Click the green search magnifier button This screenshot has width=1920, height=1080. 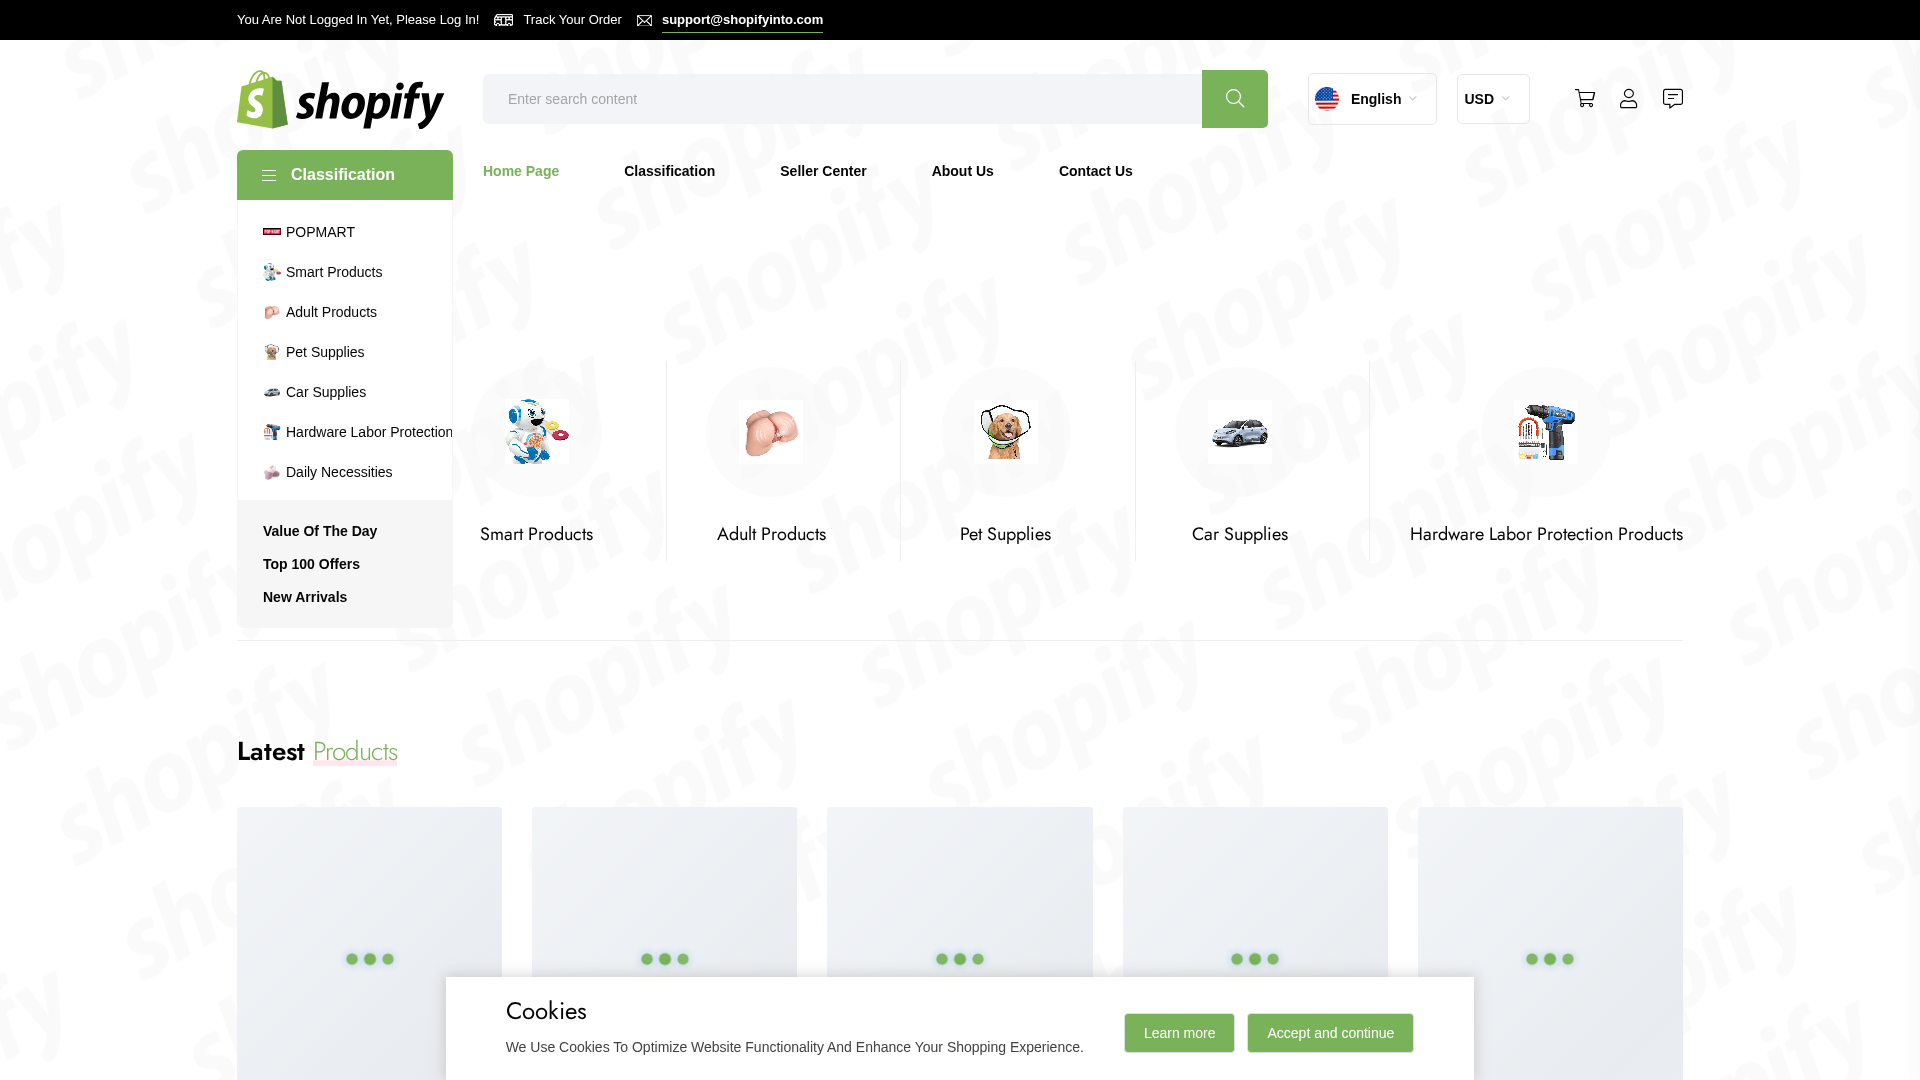[x=1234, y=99]
